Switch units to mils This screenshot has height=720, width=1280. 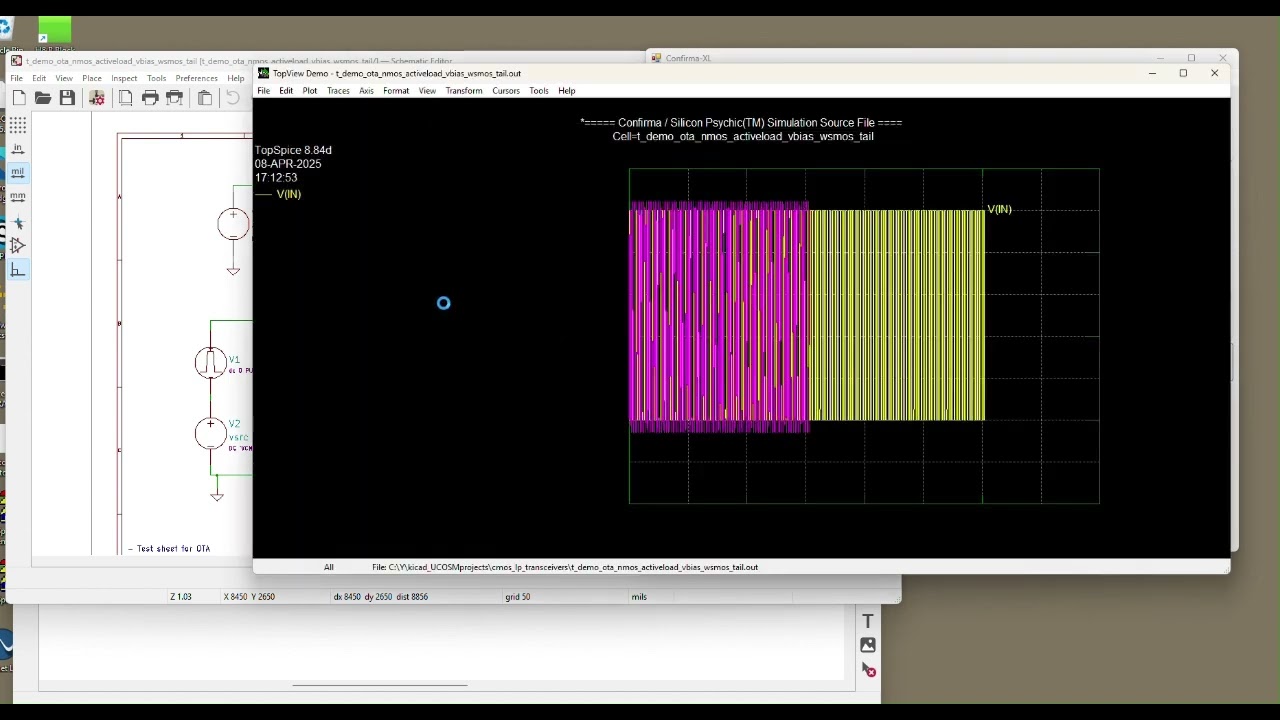(17, 172)
